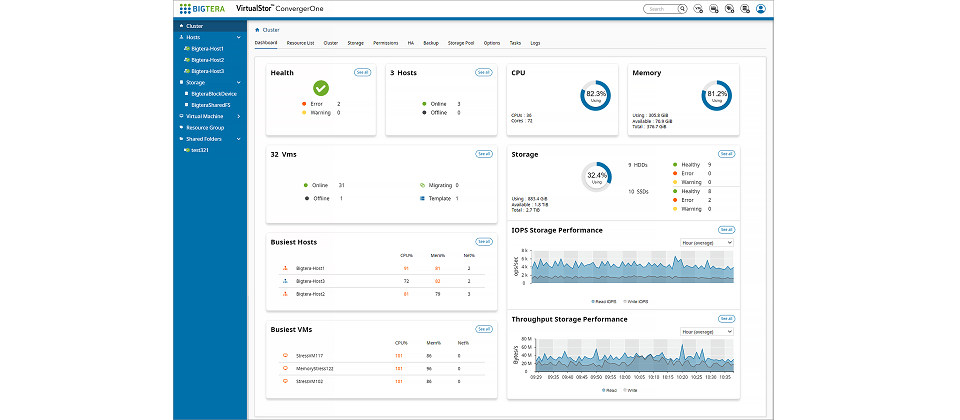Click See all in the Busiest VMs card
The width and height of the screenshot is (960, 420).
[x=484, y=329]
